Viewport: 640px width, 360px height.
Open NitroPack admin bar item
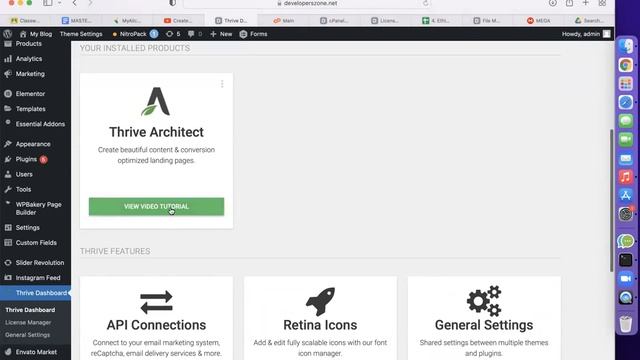[x=135, y=34]
